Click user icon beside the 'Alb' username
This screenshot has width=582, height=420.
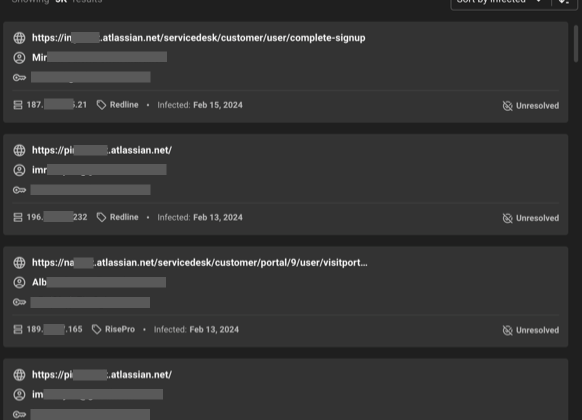[x=19, y=282]
